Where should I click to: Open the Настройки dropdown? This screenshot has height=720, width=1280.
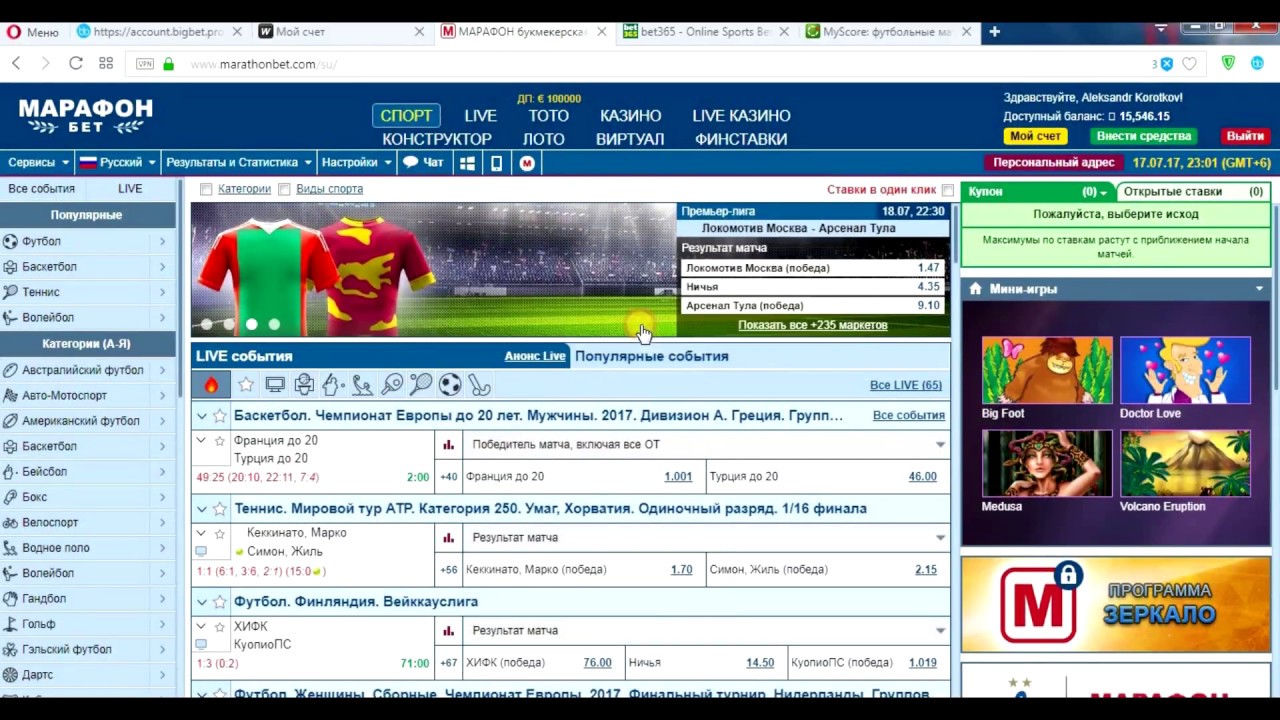tap(357, 162)
